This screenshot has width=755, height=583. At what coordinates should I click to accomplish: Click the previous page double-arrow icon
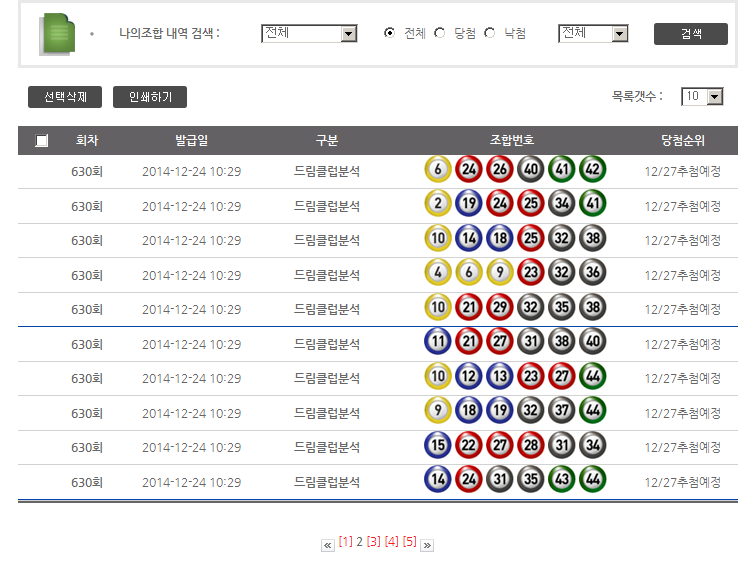pyautogui.click(x=327, y=545)
